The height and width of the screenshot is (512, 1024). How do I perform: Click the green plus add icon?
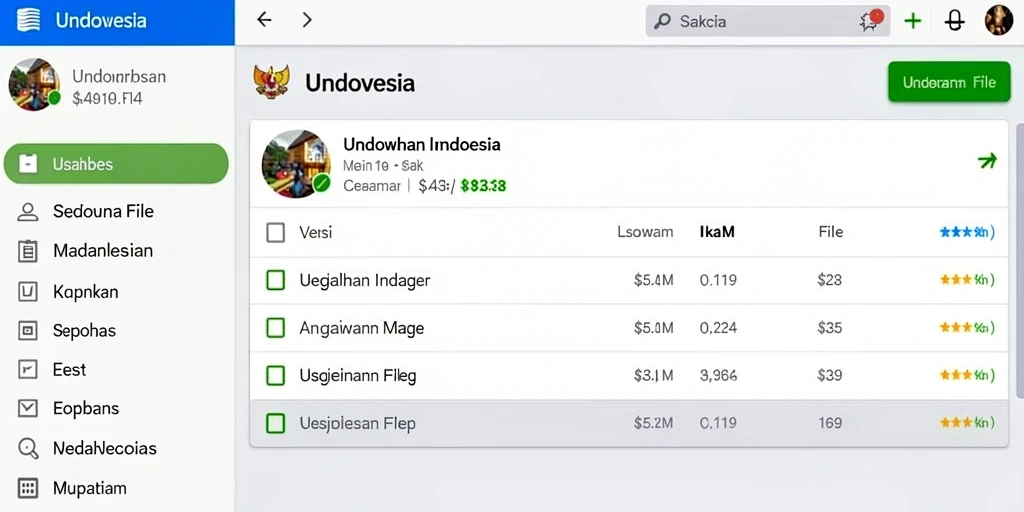(912, 21)
